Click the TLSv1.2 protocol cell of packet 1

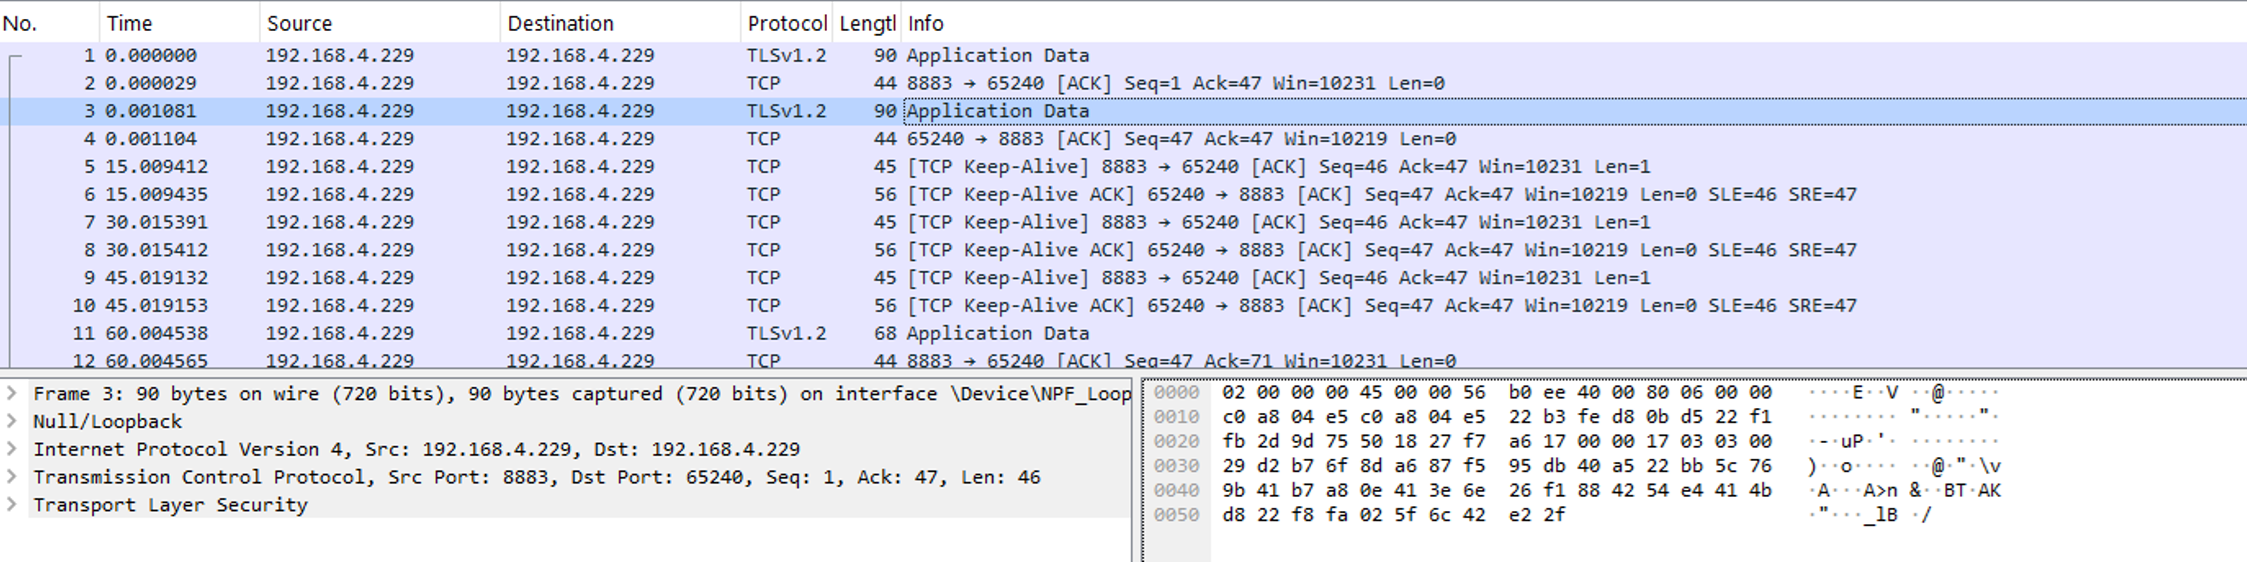coord(786,55)
